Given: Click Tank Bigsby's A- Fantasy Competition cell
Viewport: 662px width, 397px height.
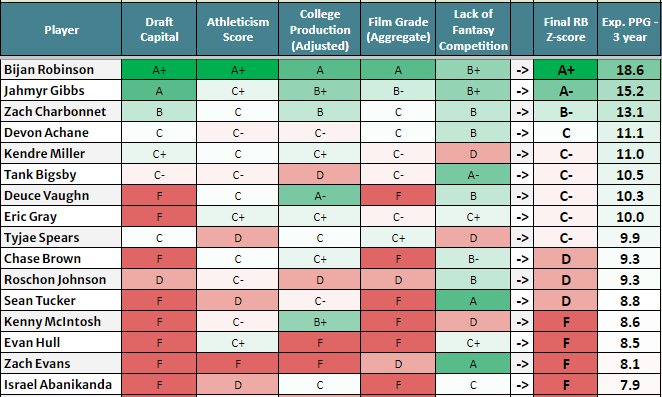Looking at the screenshot, I should [x=473, y=175].
